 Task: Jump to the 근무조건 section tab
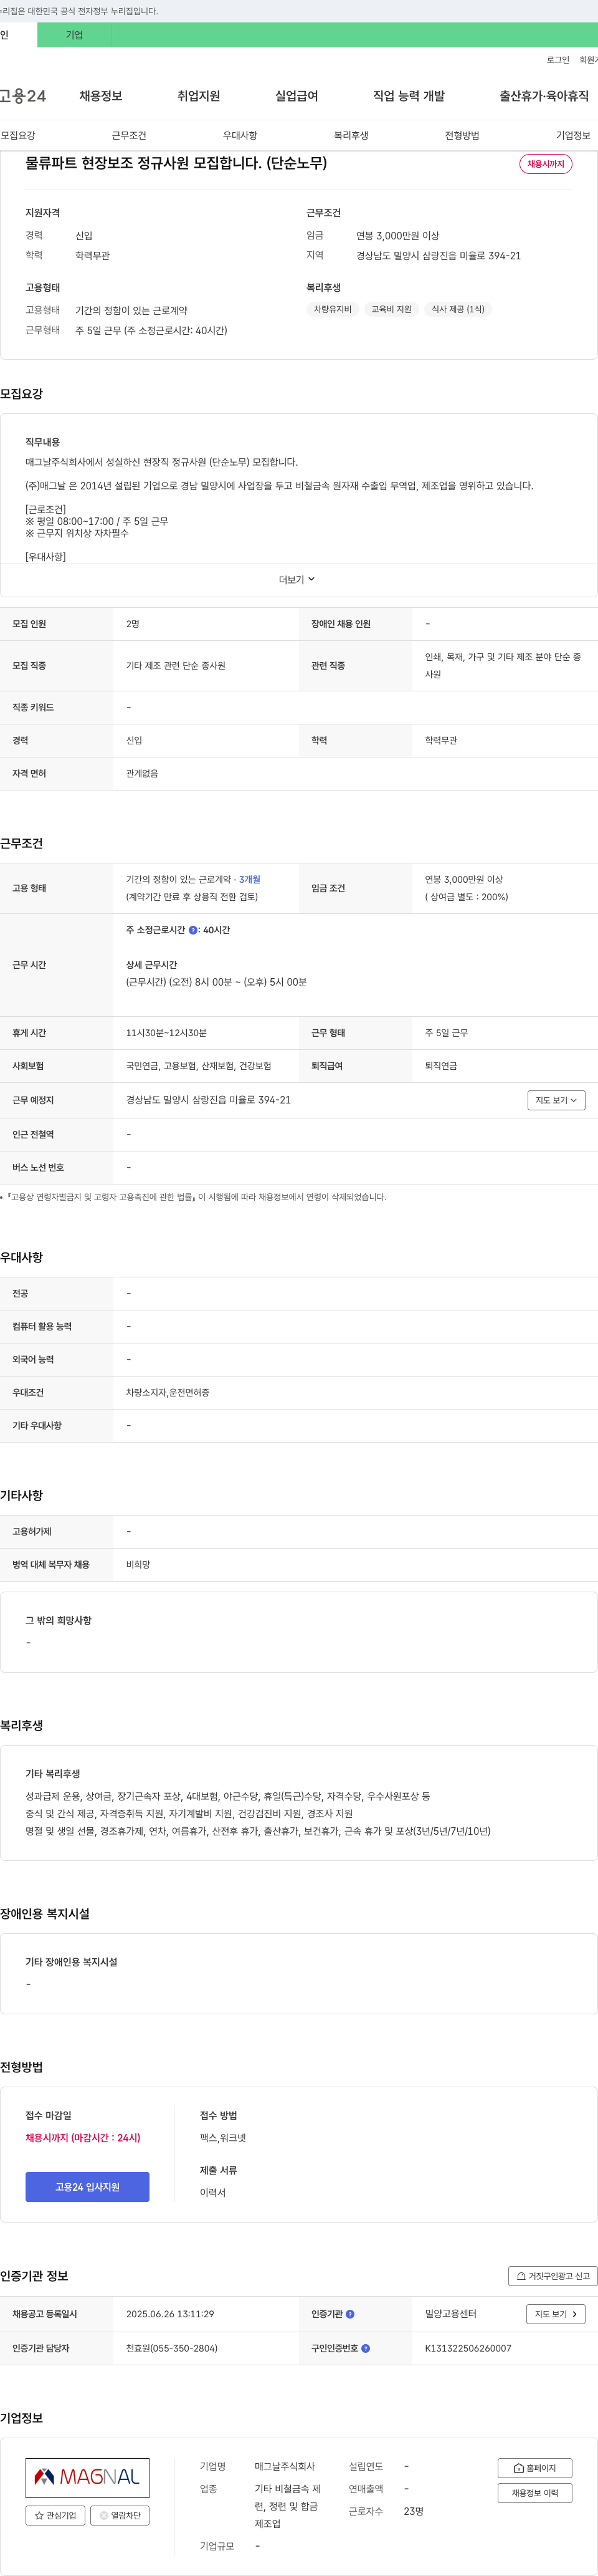129,135
